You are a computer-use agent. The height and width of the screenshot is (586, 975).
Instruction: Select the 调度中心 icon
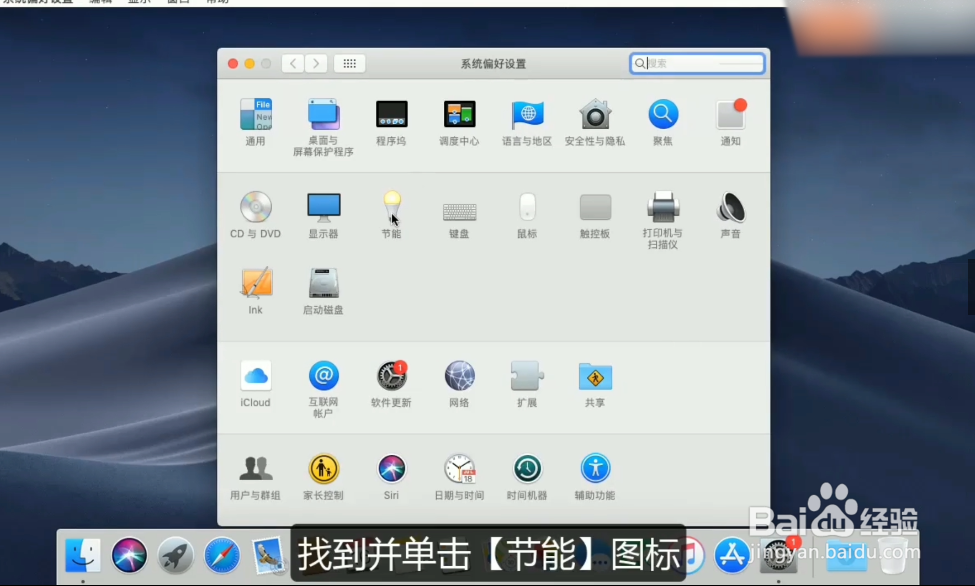click(459, 115)
